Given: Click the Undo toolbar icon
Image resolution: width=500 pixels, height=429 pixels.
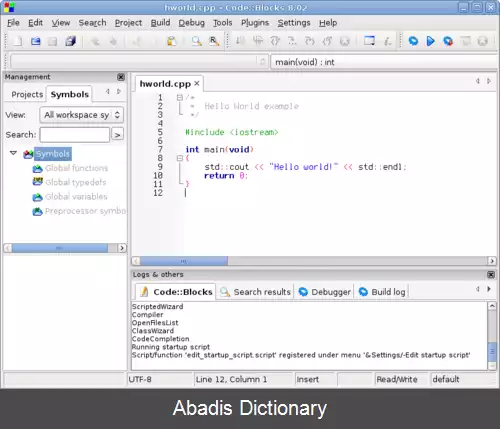Looking at the screenshot, I should tap(95, 41).
